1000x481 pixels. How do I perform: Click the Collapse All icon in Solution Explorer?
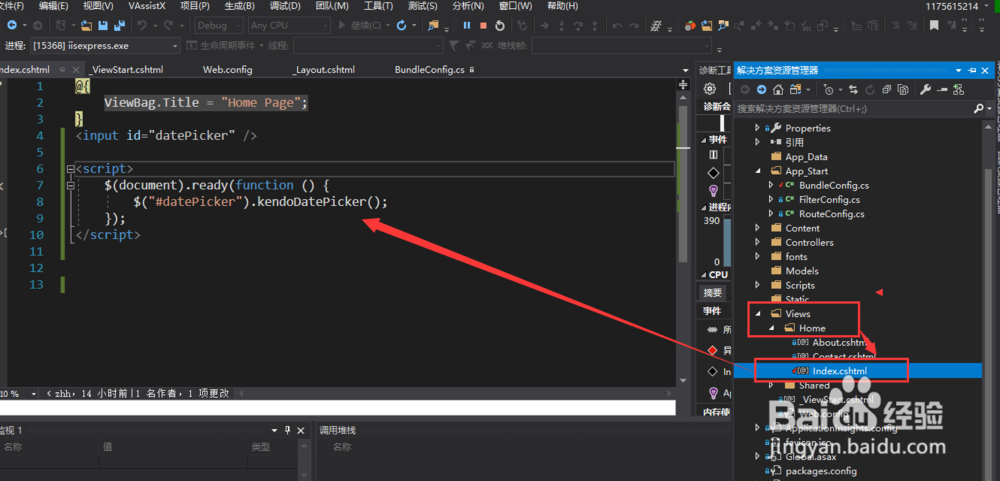point(886,90)
